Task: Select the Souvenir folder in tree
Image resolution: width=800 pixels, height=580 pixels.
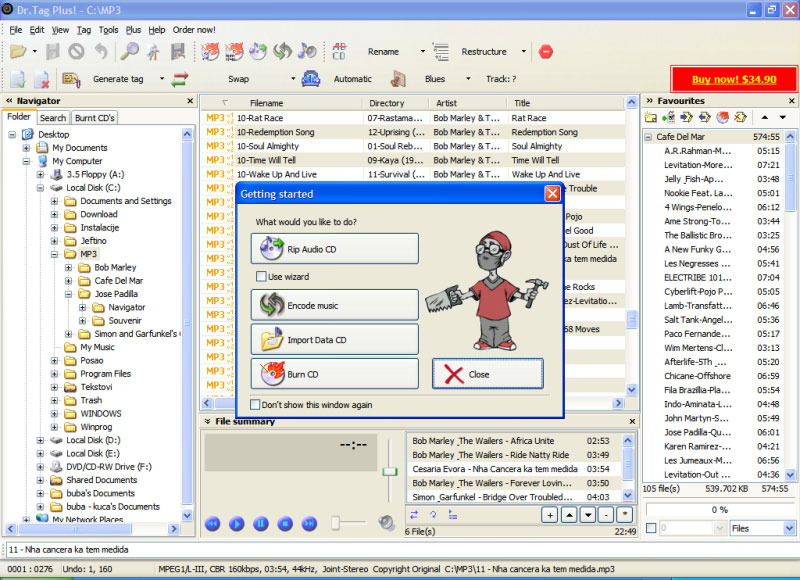Action: coord(125,320)
